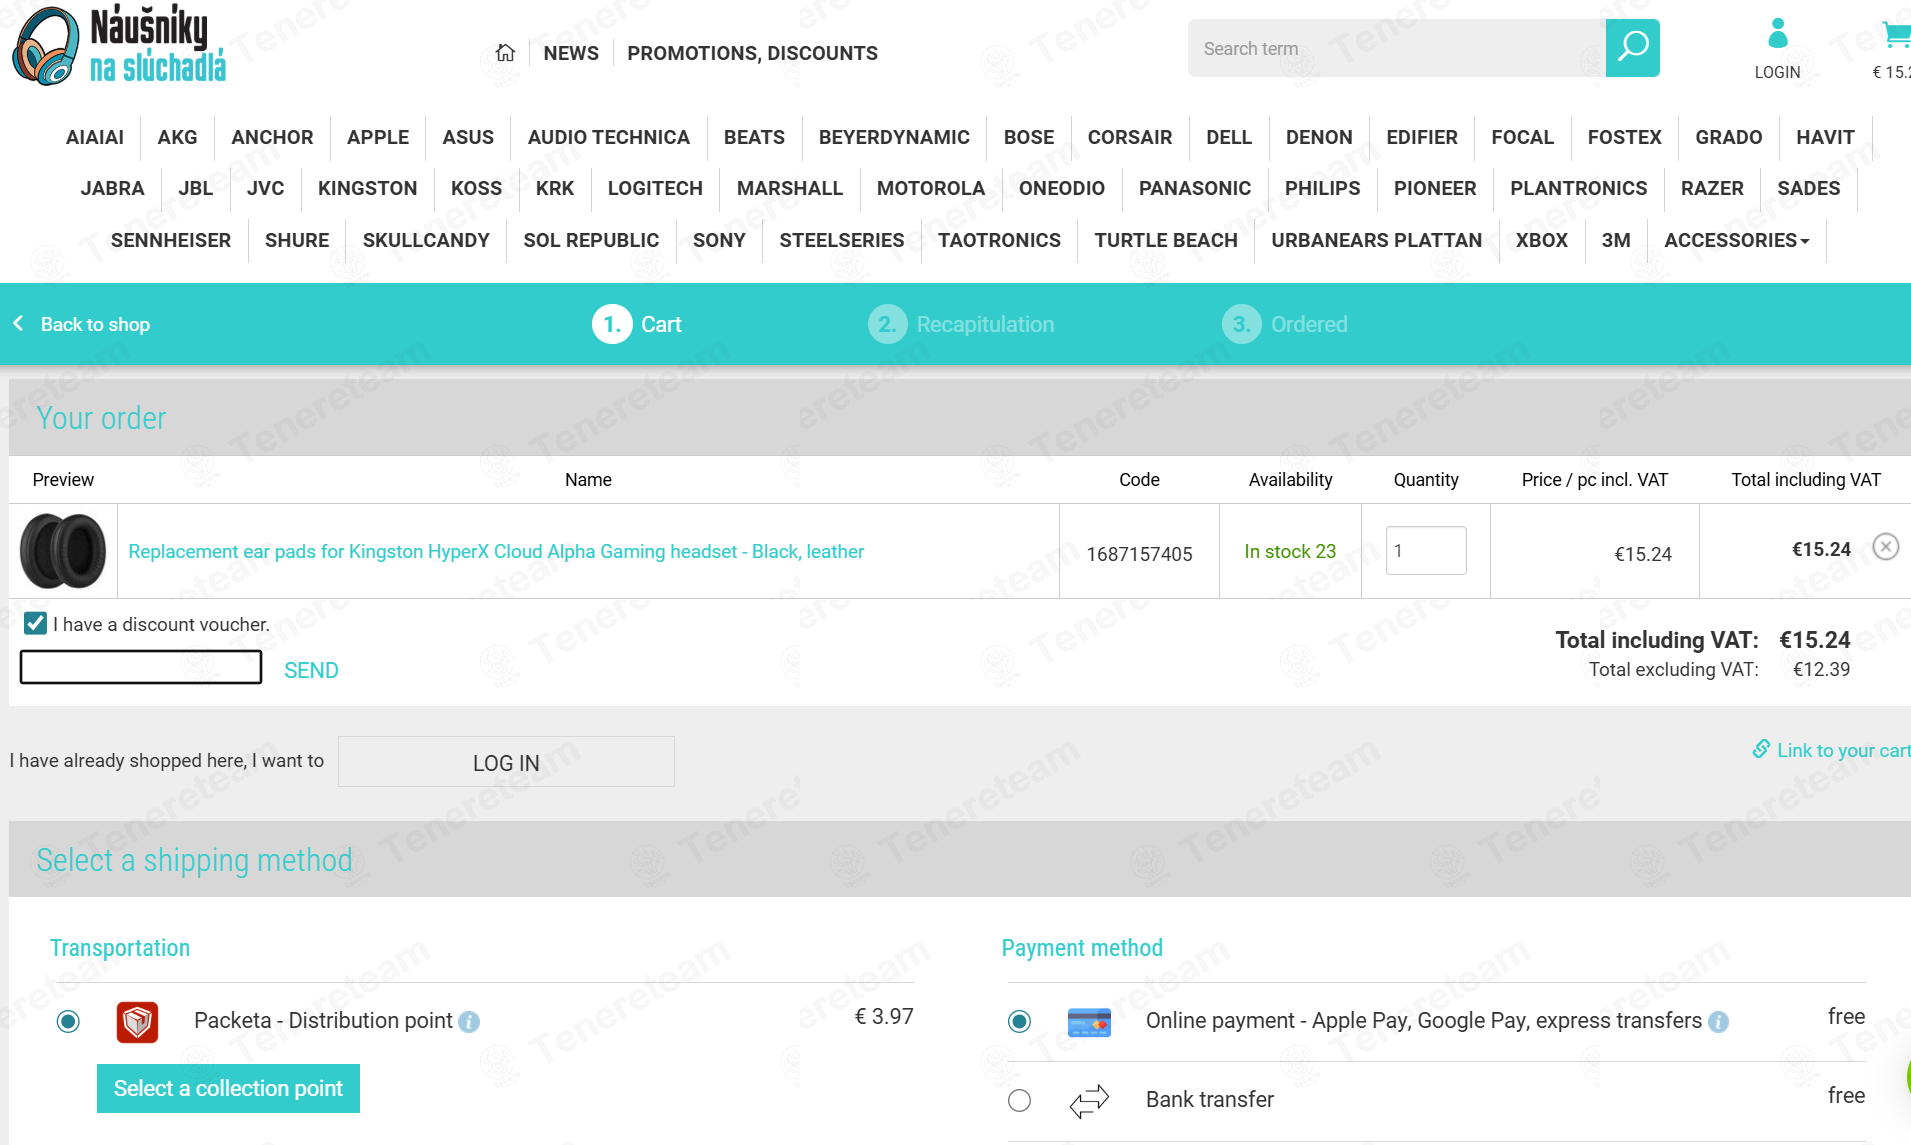Click Back to shop link

click(x=95, y=324)
